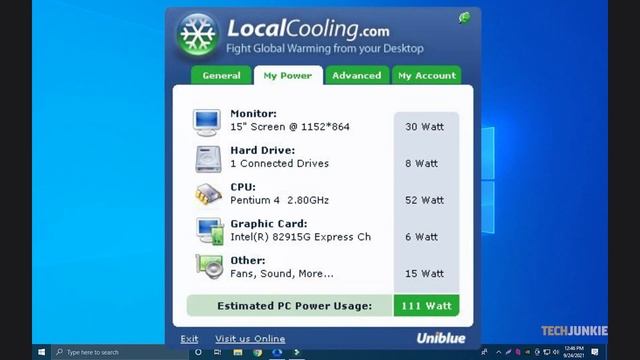Click the blue app icon on the taskbar
640x360 pixels.
pyautogui.click(x=277, y=352)
